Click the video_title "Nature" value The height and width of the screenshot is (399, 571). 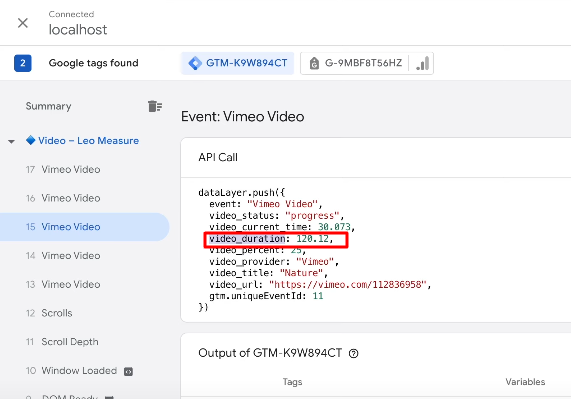(x=301, y=273)
